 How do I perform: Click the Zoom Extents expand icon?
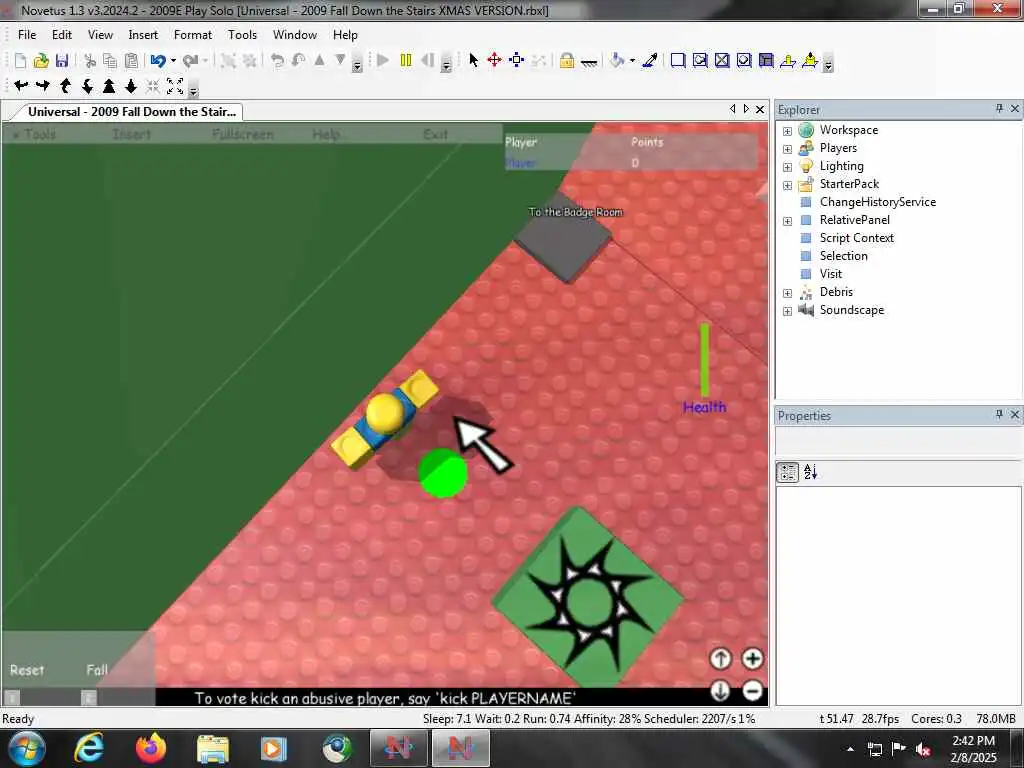click(175, 86)
